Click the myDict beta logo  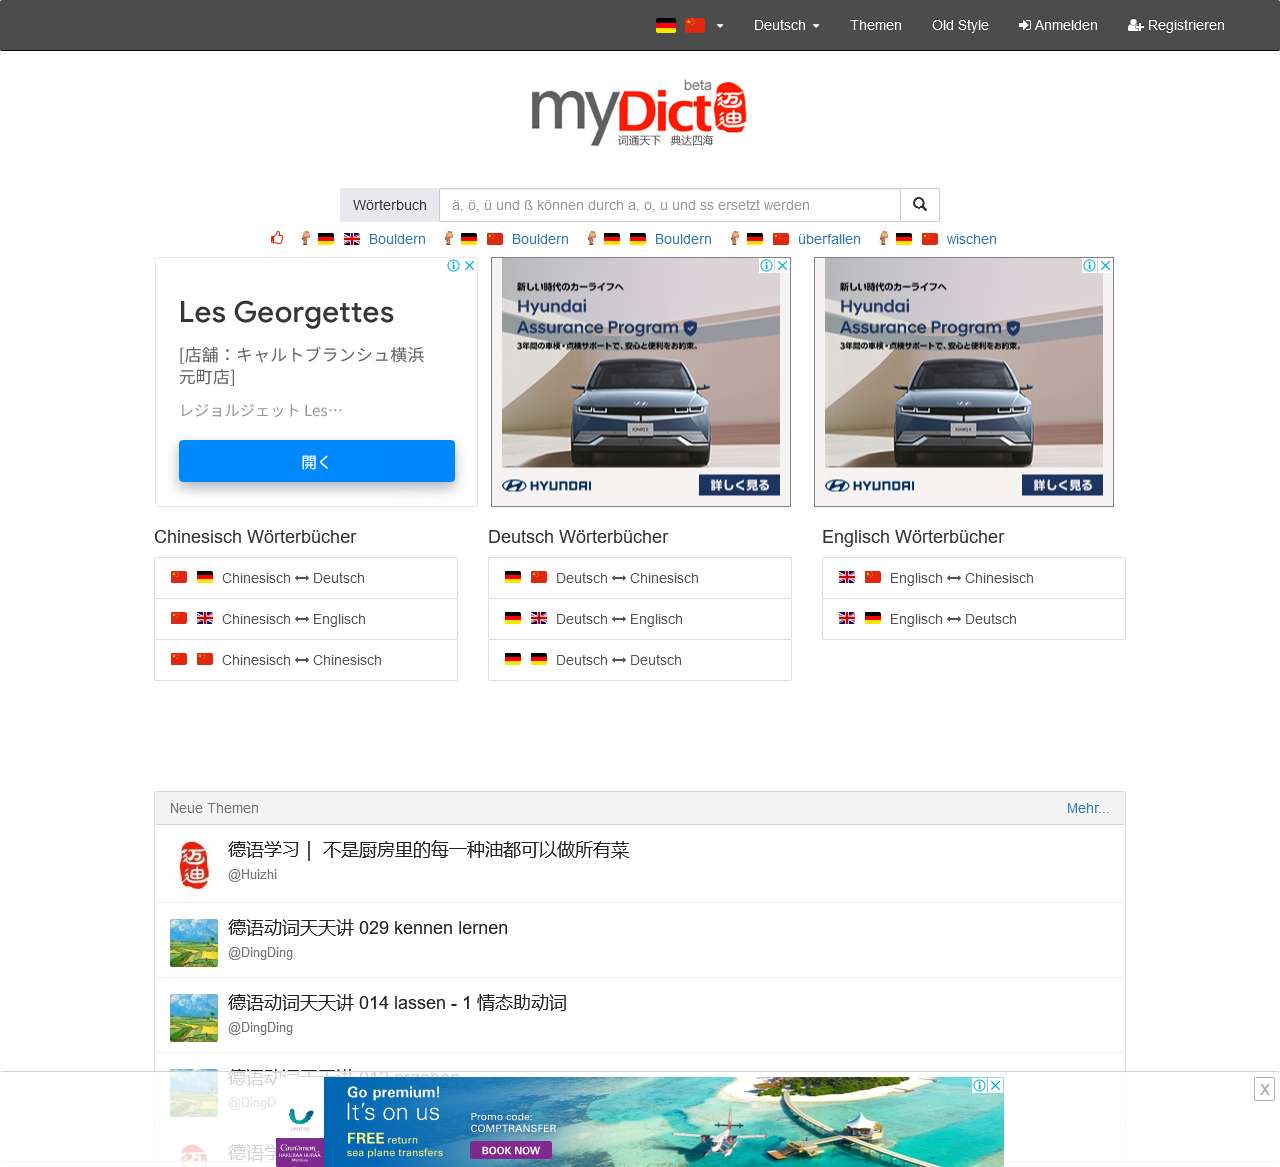[x=639, y=113]
